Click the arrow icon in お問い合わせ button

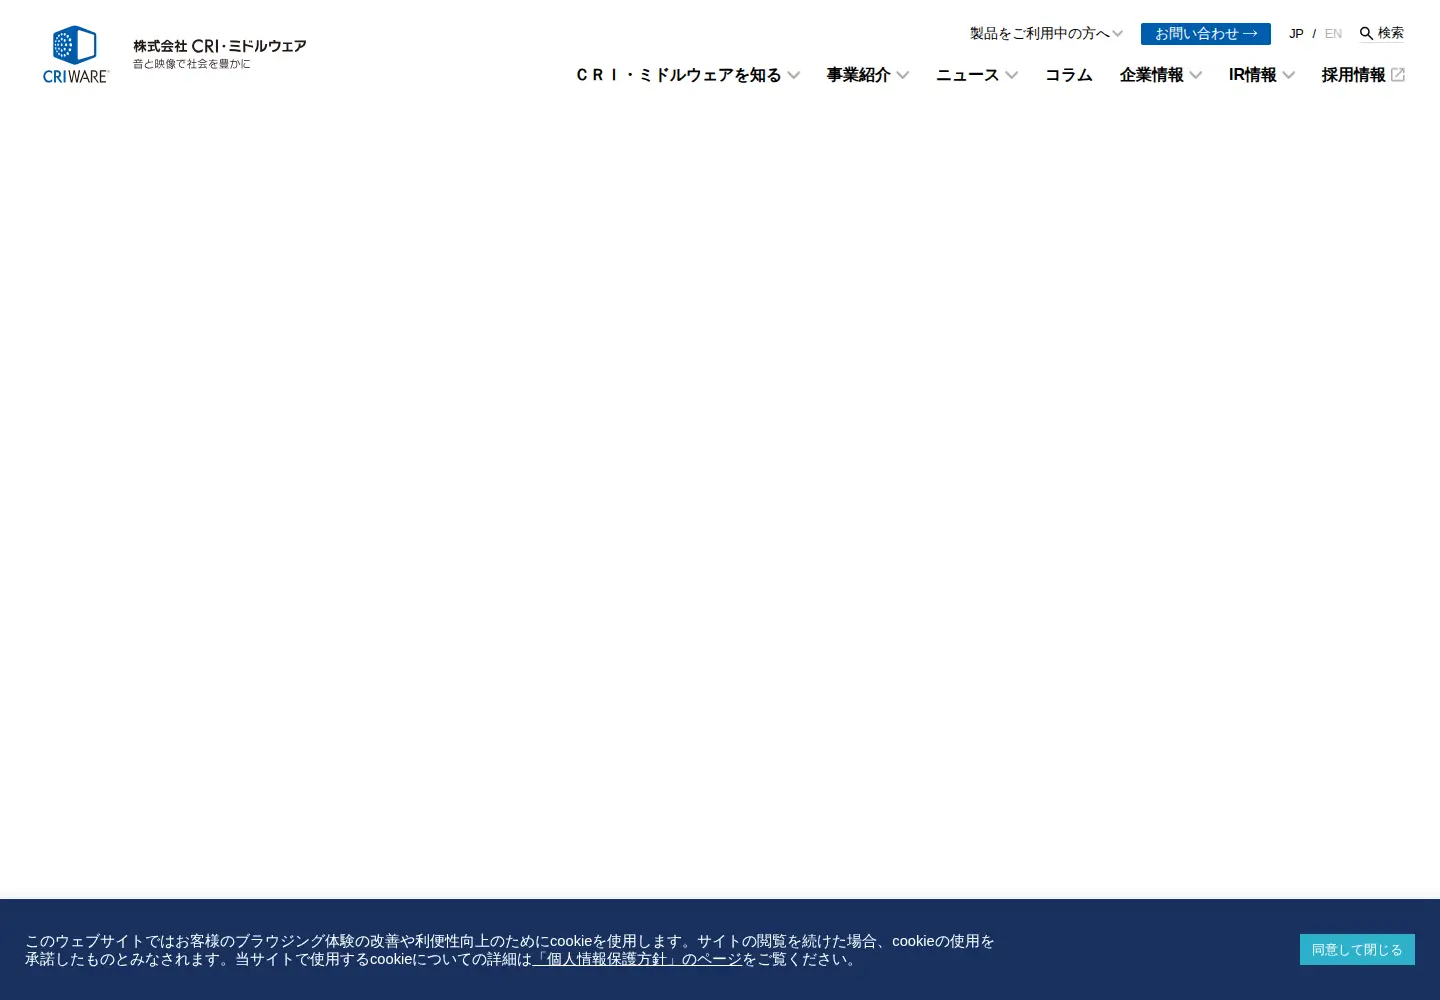click(x=1250, y=34)
